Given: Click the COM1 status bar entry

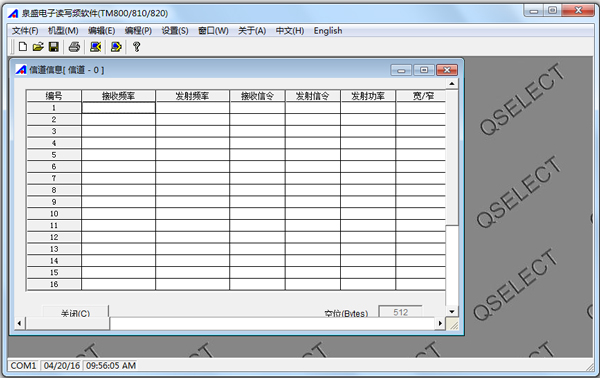Looking at the screenshot, I should click(x=23, y=365).
